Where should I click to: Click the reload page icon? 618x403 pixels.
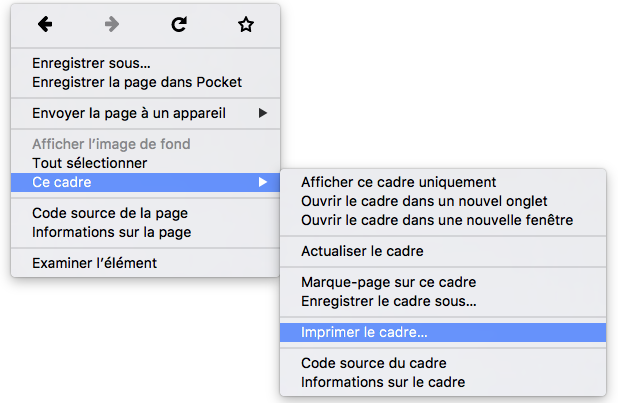click(x=179, y=25)
